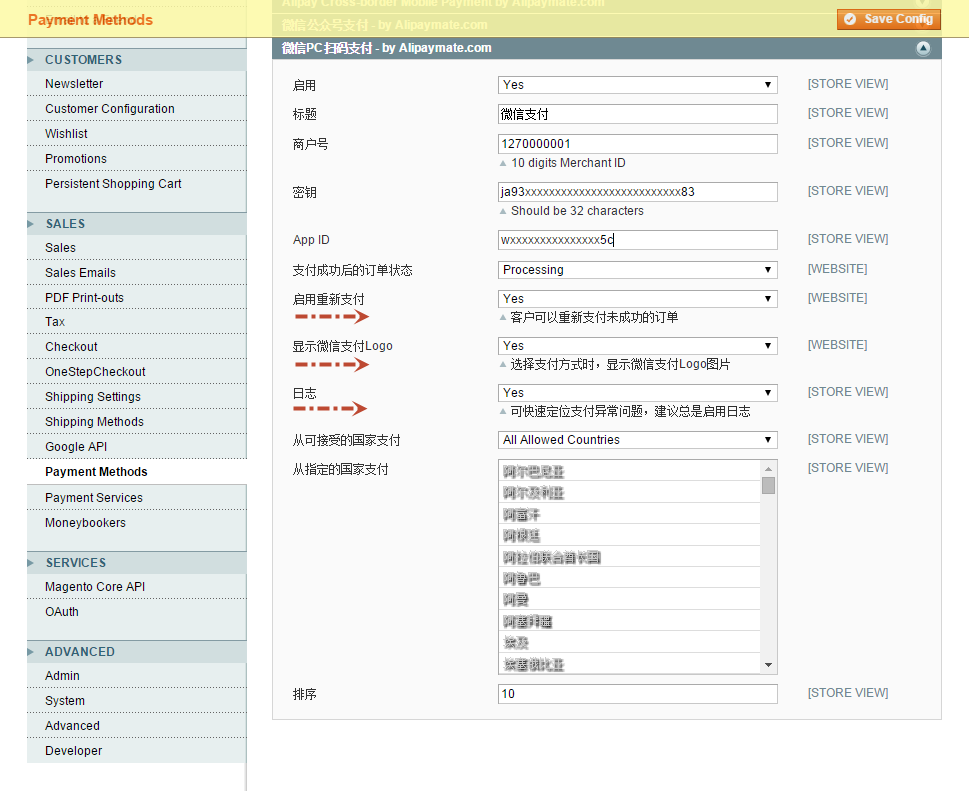Screen dimensions: 969x791
Task: Open Moneybookers settings
Action: [85, 523]
